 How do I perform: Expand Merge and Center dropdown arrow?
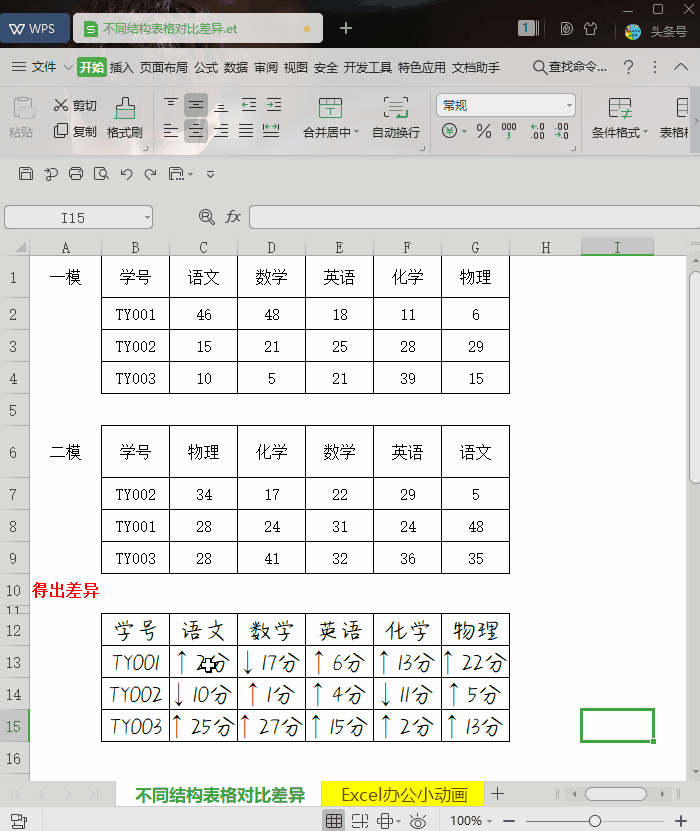[x=356, y=132]
